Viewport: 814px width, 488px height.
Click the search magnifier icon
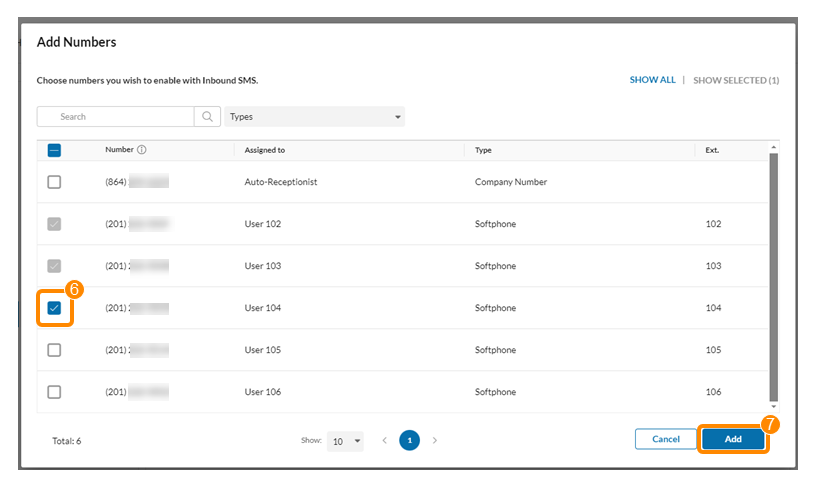(x=207, y=117)
